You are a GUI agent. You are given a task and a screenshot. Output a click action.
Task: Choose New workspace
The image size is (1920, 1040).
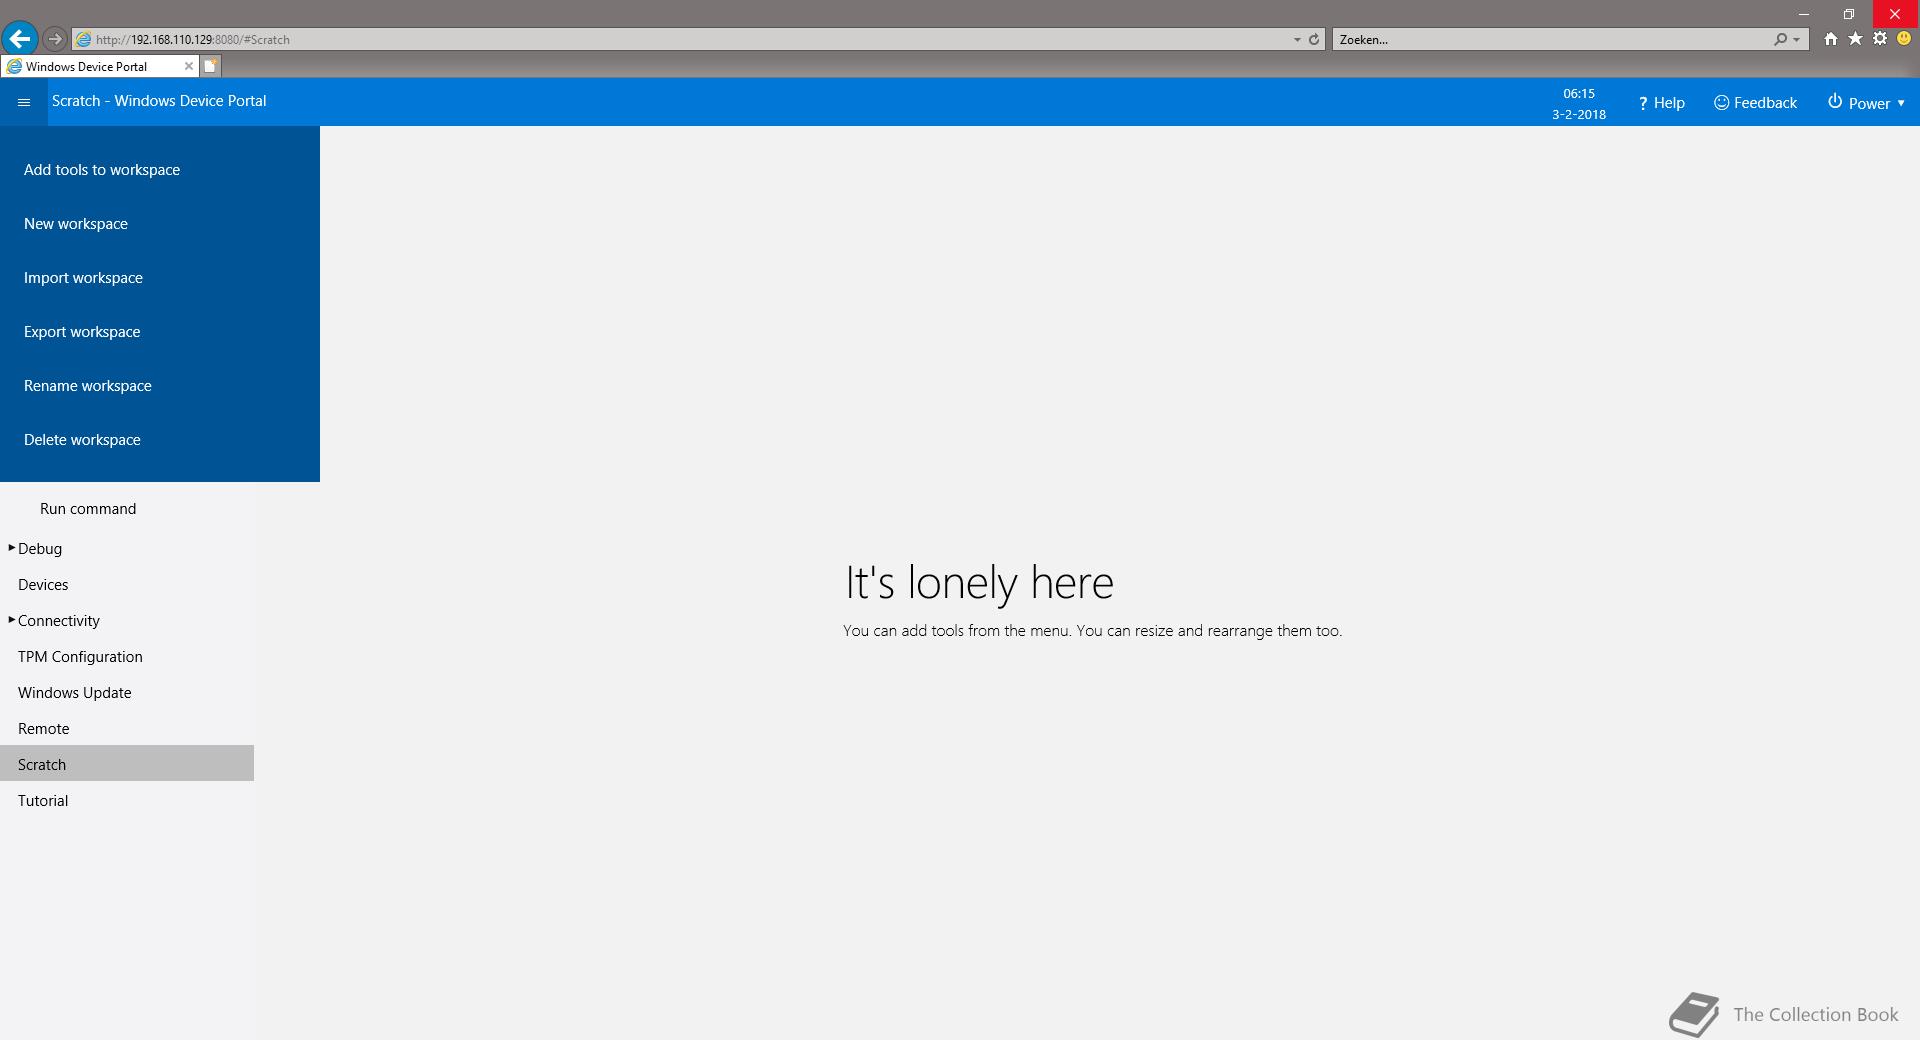[x=160, y=224]
